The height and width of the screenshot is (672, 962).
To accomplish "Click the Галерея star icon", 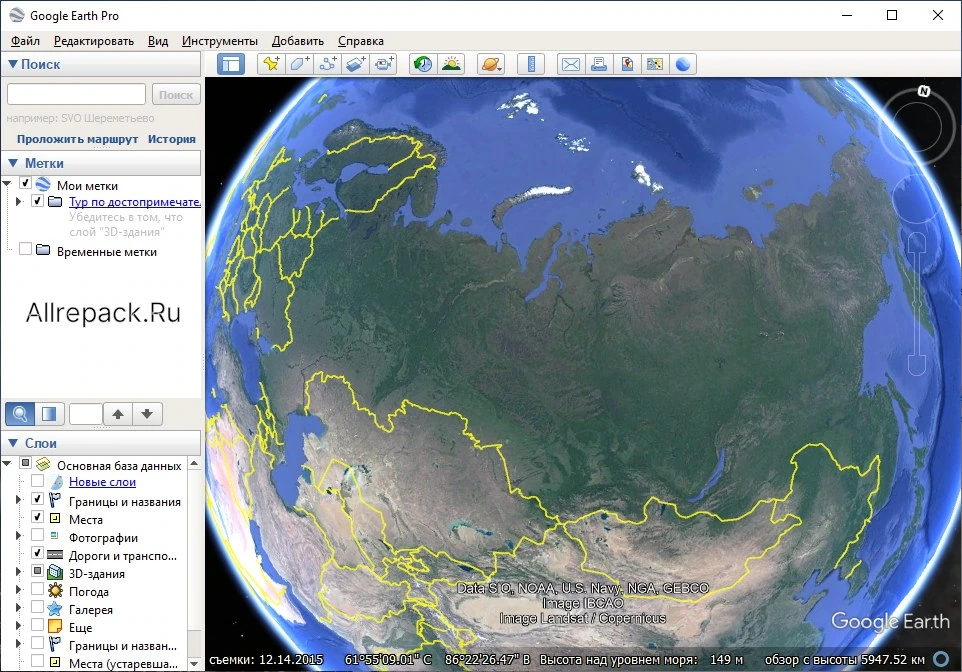I will coord(55,609).
